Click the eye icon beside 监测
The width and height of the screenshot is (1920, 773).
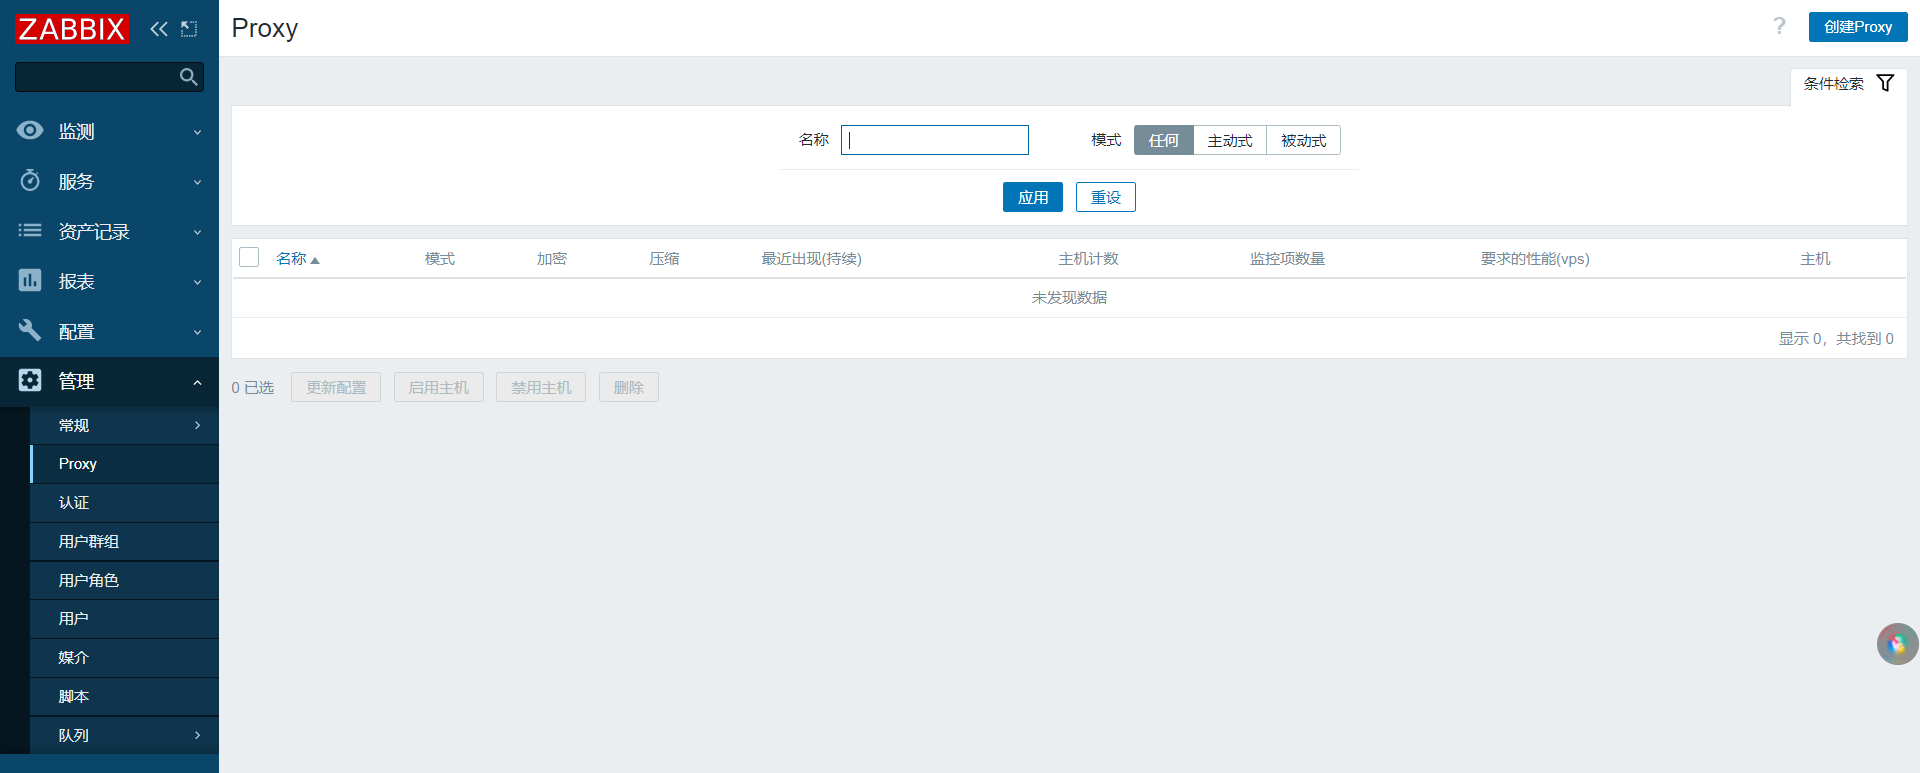(30, 130)
